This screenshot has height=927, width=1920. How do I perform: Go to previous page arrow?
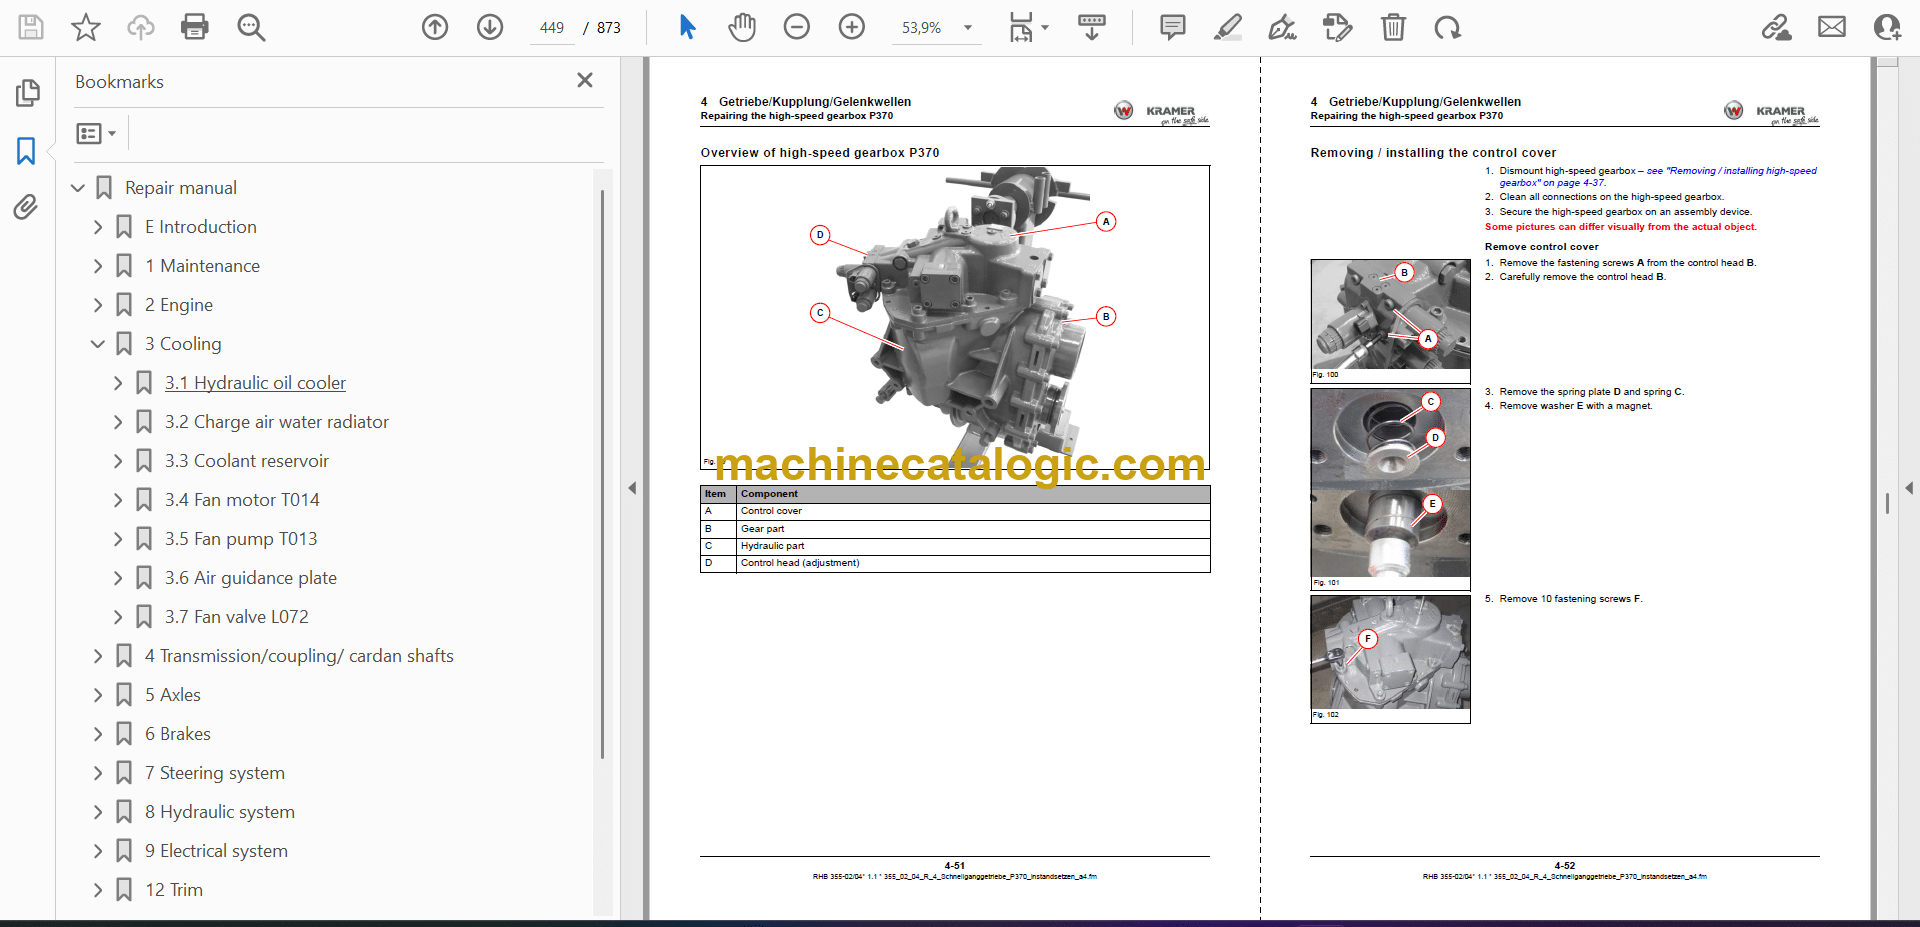click(x=435, y=27)
